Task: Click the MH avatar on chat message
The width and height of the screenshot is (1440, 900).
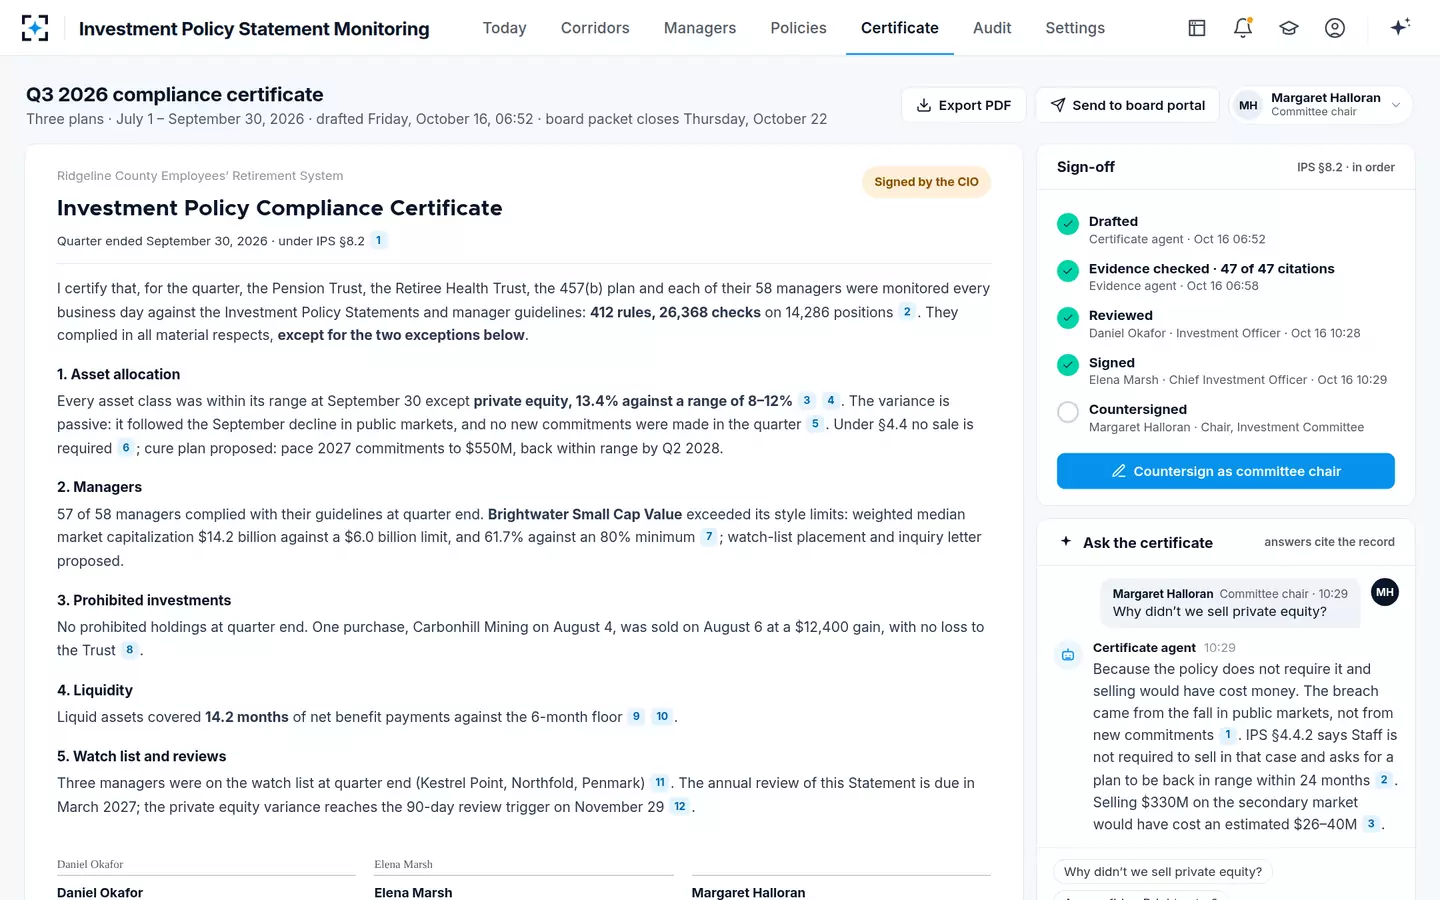Action: (x=1385, y=592)
